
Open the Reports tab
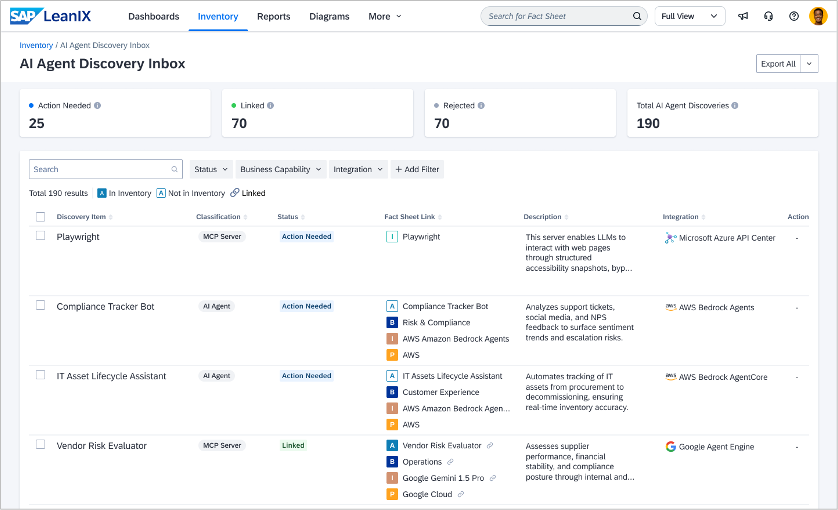(273, 17)
